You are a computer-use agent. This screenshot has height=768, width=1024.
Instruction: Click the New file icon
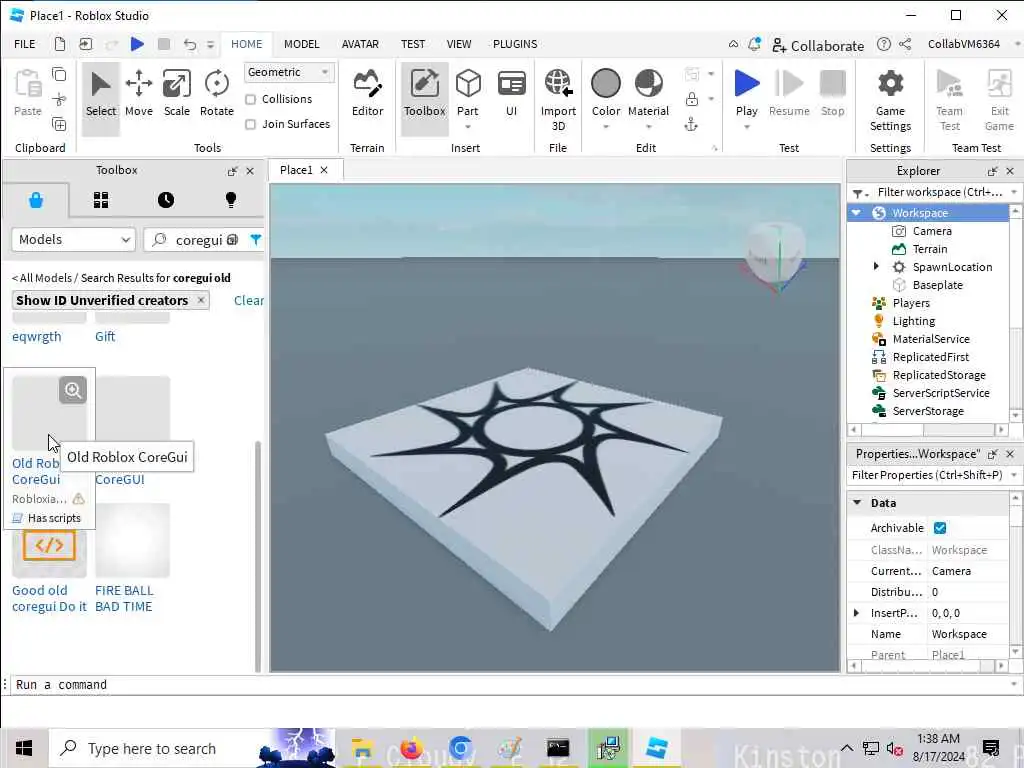coord(59,44)
